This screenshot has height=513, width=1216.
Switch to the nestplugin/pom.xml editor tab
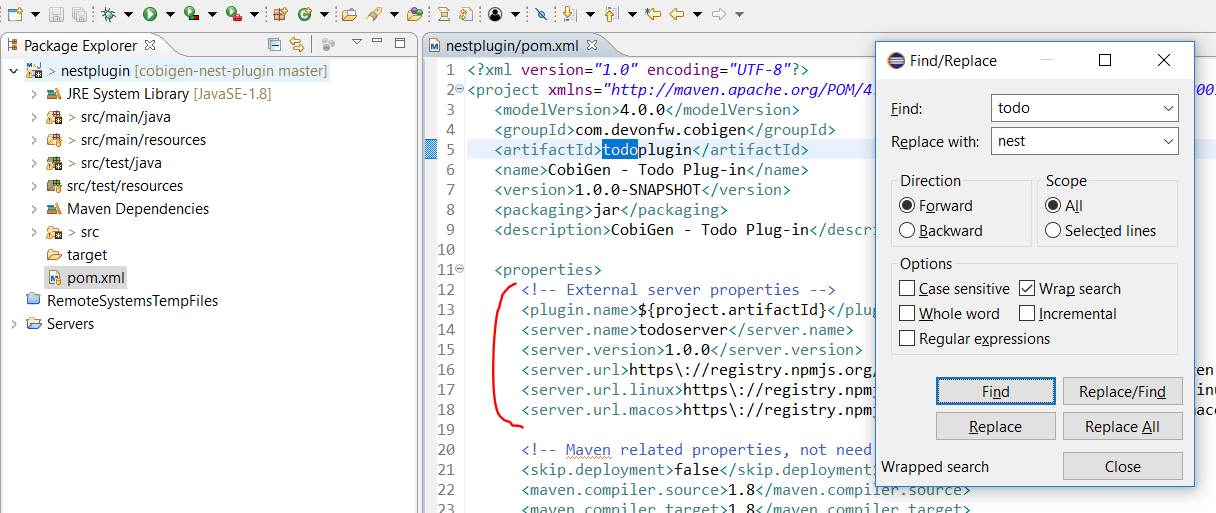[511, 45]
